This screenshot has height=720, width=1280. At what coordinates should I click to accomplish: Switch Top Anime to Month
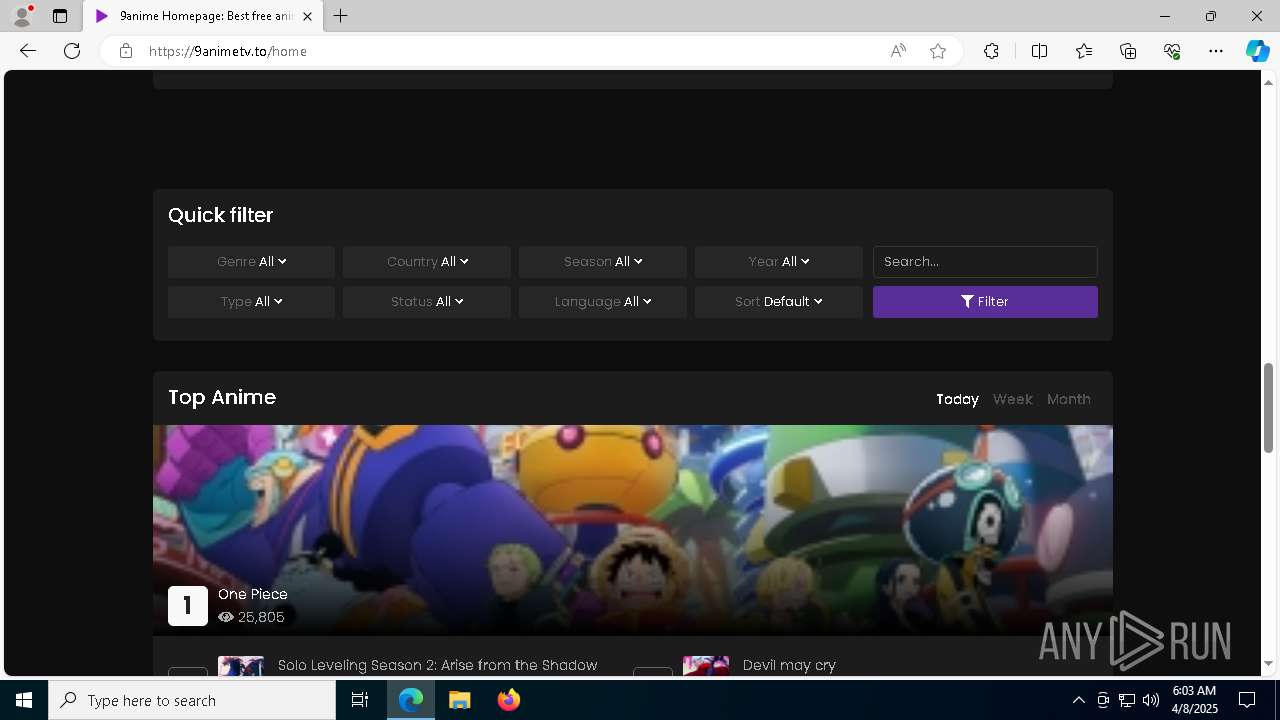point(1068,399)
